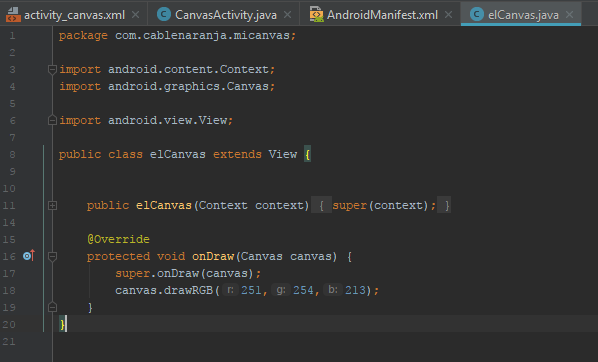Click the highlighted opening brace on line 8
The width and height of the screenshot is (598, 362).
pyautogui.click(x=307, y=154)
